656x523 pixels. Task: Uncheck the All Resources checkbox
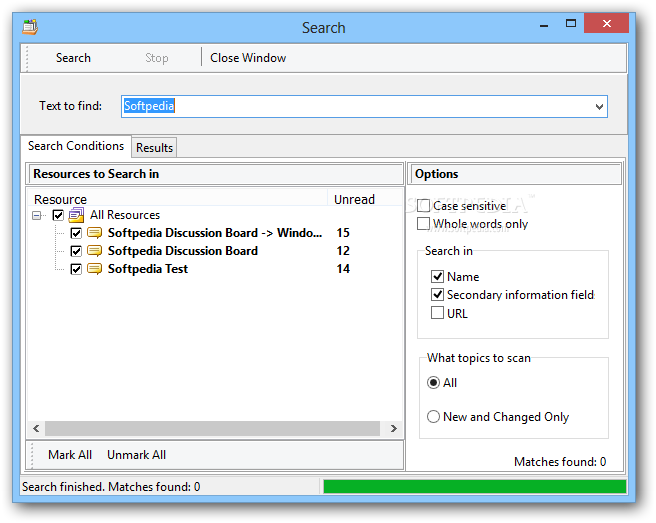pos(58,215)
